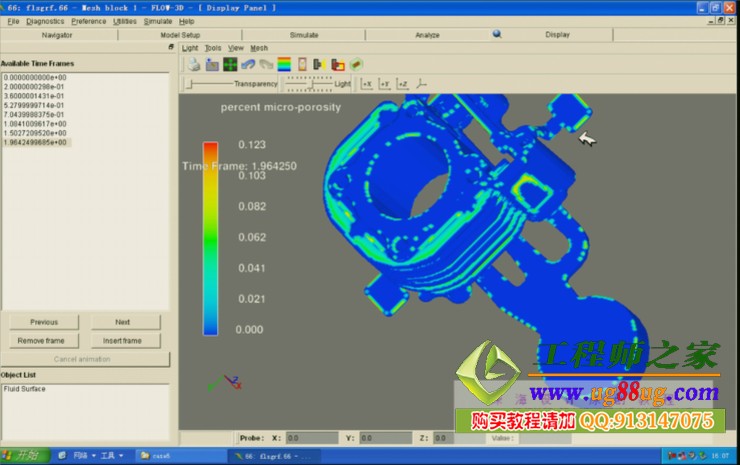Open the Tools dropdown menu

click(x=213, y=47)
